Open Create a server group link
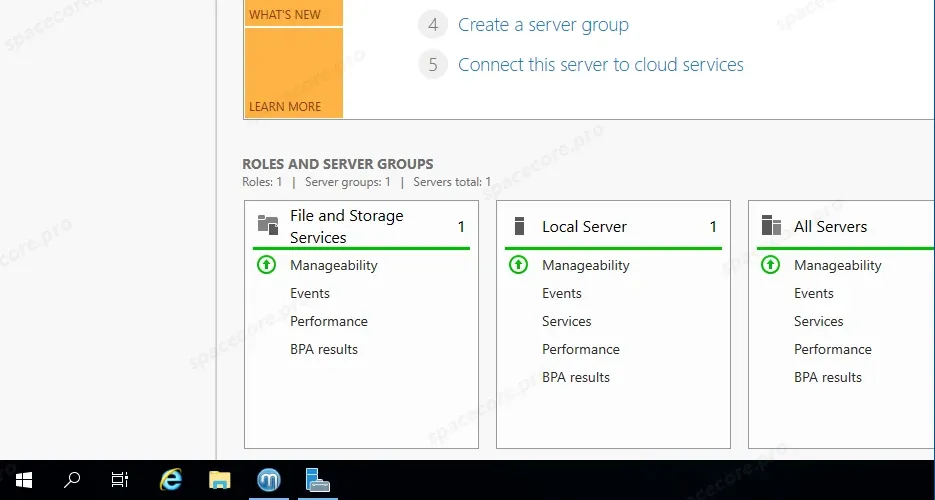935x500 pixels. (543, 25)
